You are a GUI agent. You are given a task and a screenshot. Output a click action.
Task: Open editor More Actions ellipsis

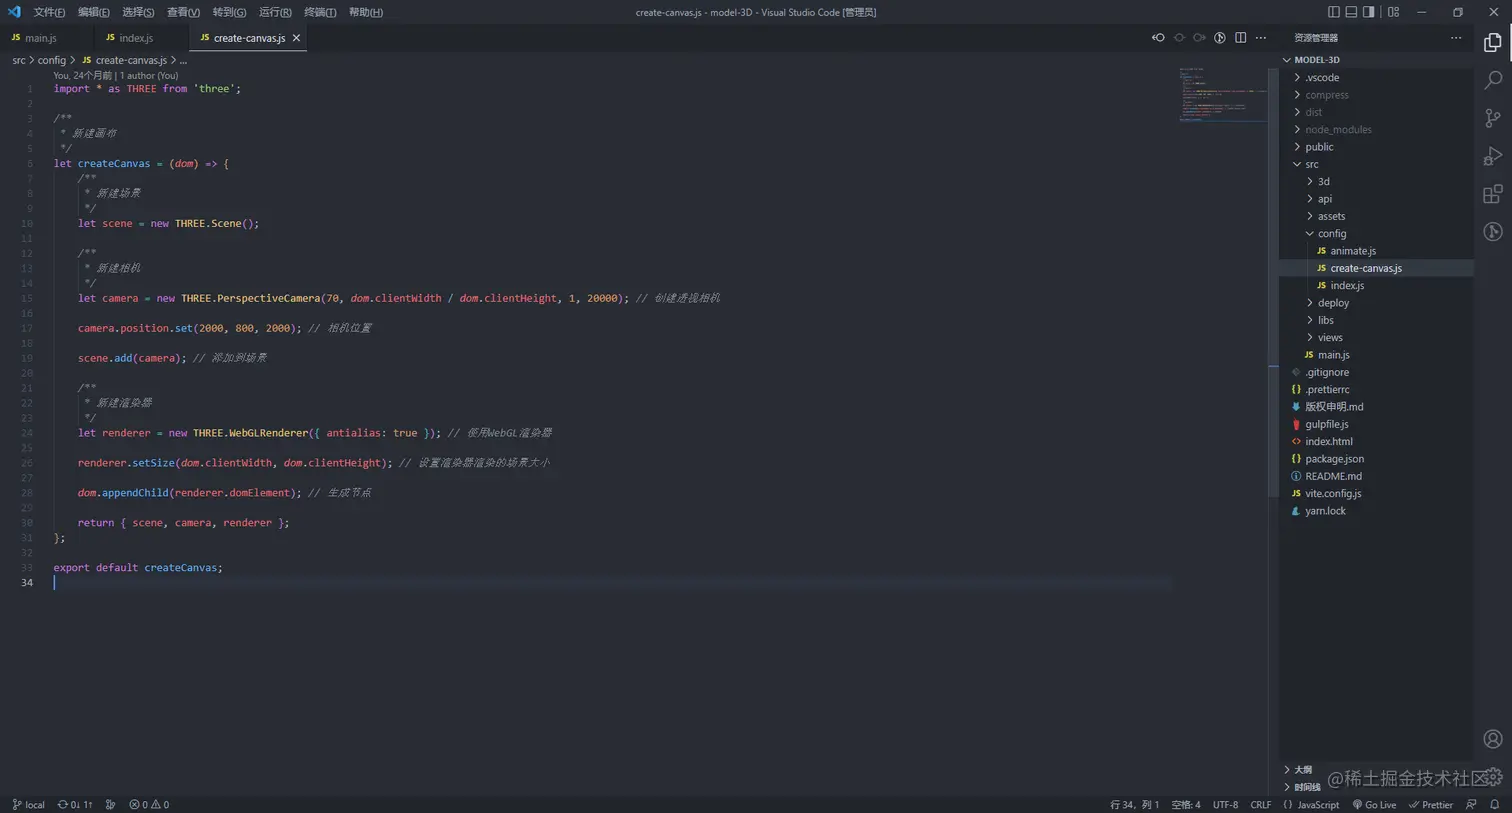coord(1261,38)
